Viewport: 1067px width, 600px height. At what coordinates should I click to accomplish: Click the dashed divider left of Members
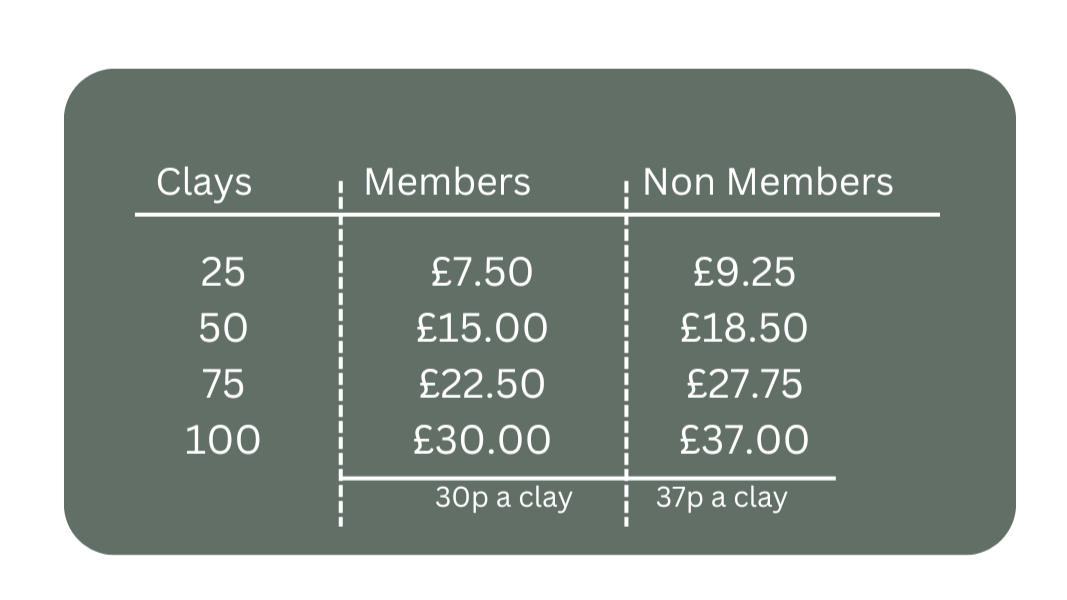tap(341, 350)
